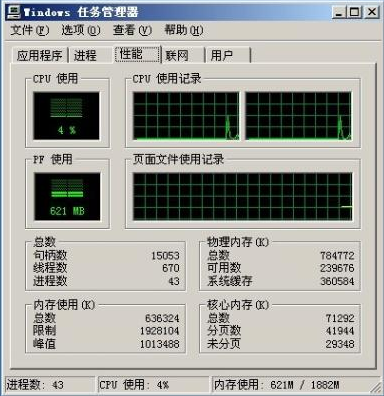Click the CPU 使用 gauge showing 4%
This screenshot has width=384, height=396.
(66, 116)
